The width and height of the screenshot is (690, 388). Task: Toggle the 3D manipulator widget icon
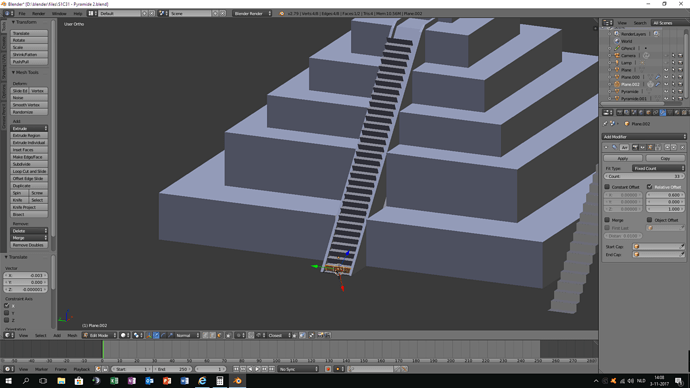149,335
